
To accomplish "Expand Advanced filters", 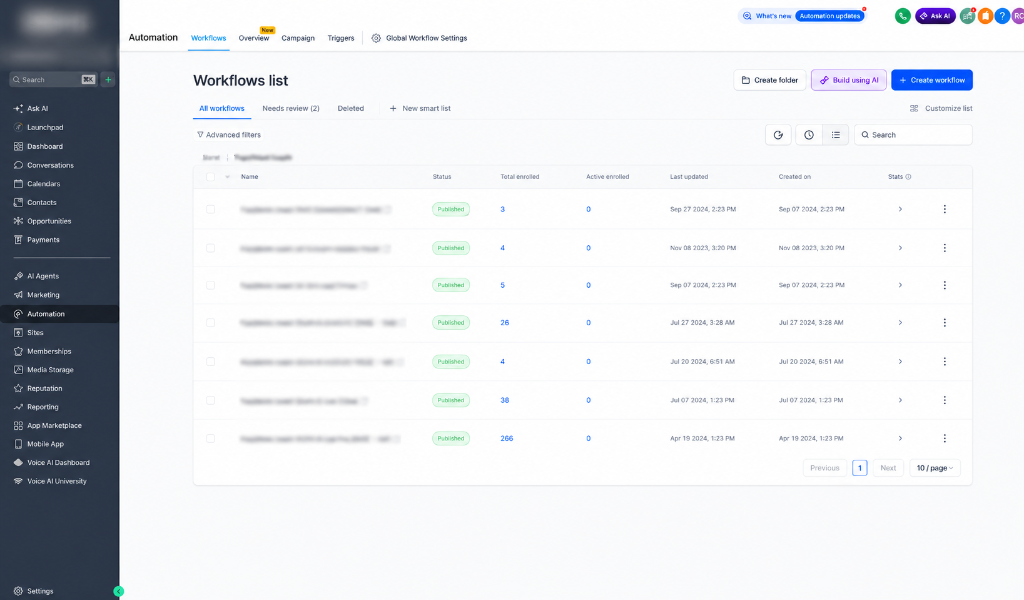I will pos(229,135).
